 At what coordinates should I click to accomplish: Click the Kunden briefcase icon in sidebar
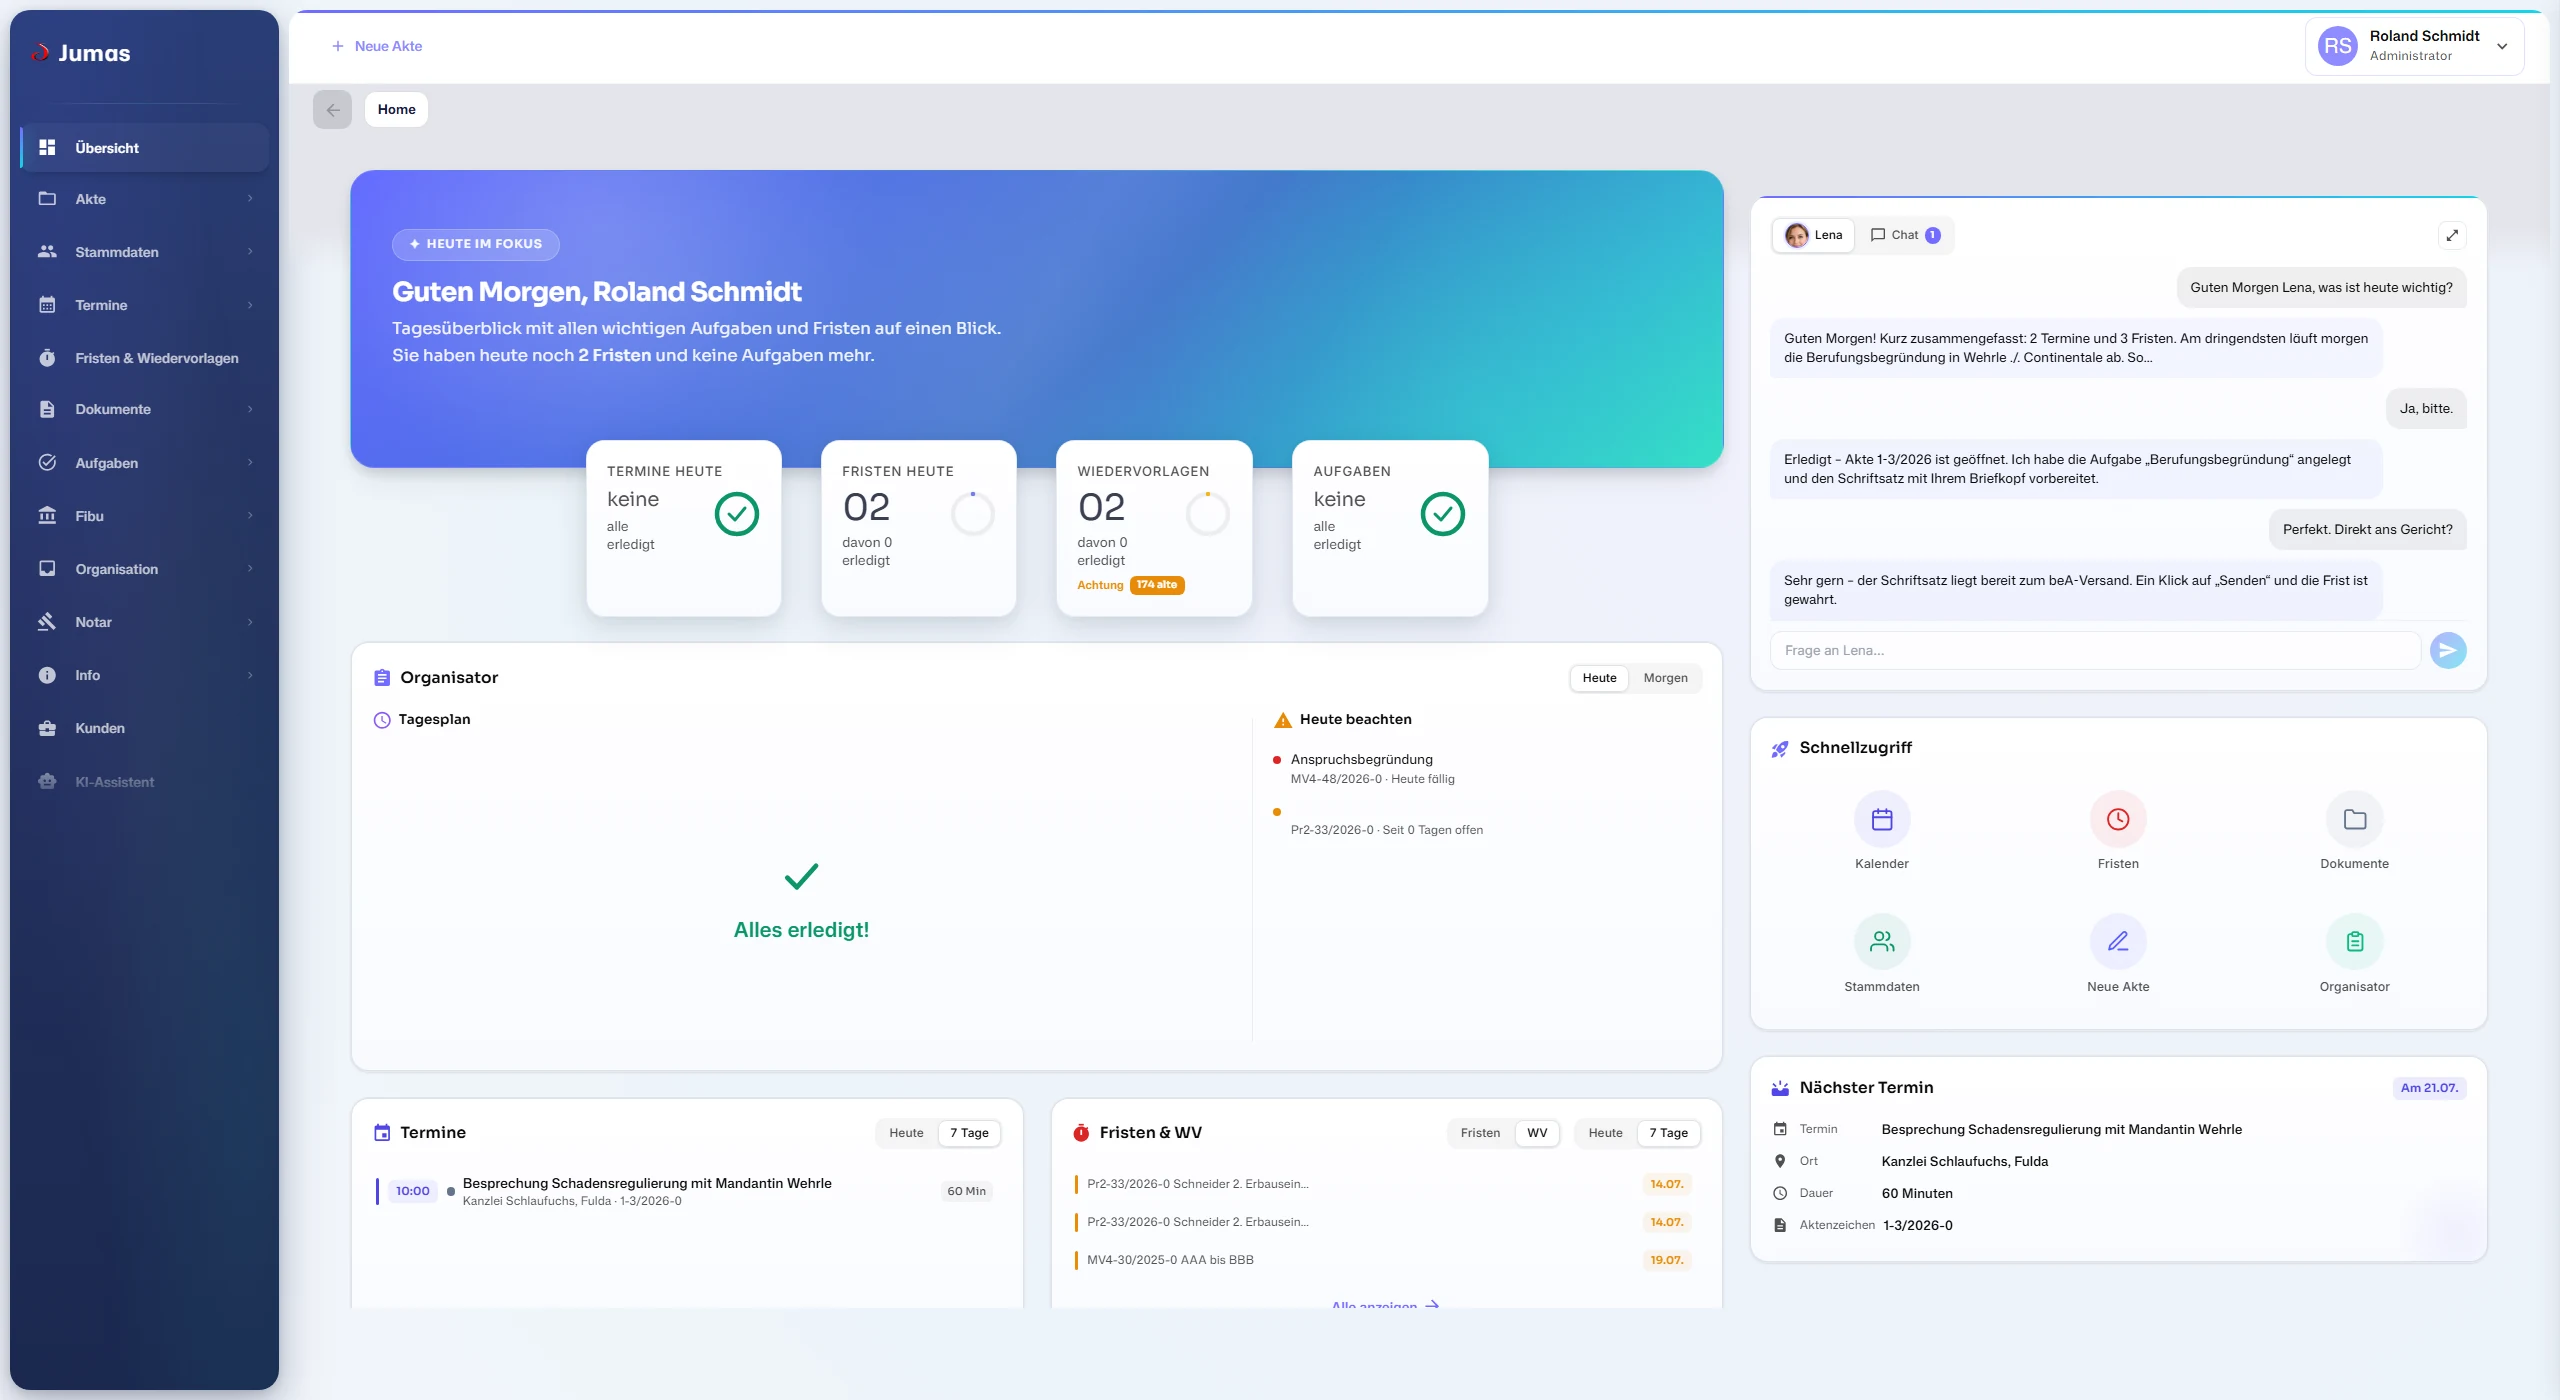coord(47,728)
